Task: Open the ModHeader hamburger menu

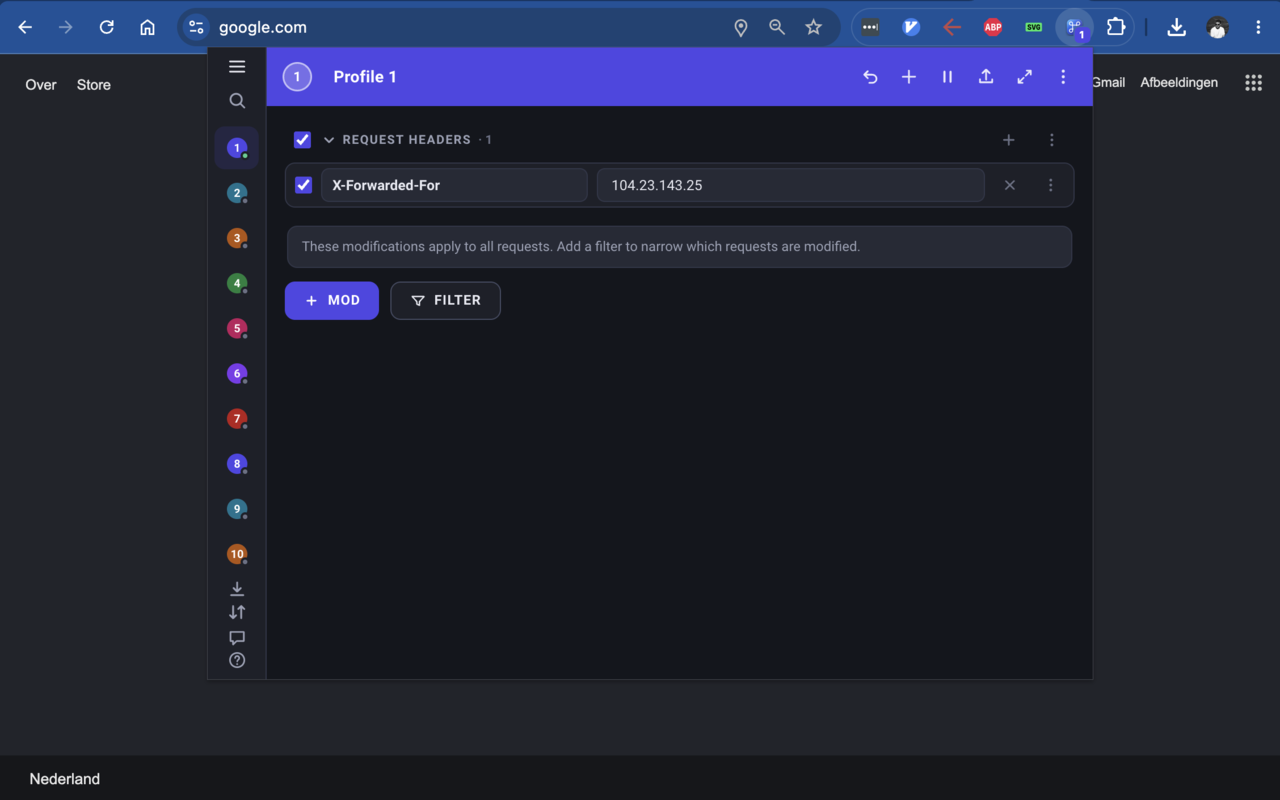Action: [x=237, y=67]
